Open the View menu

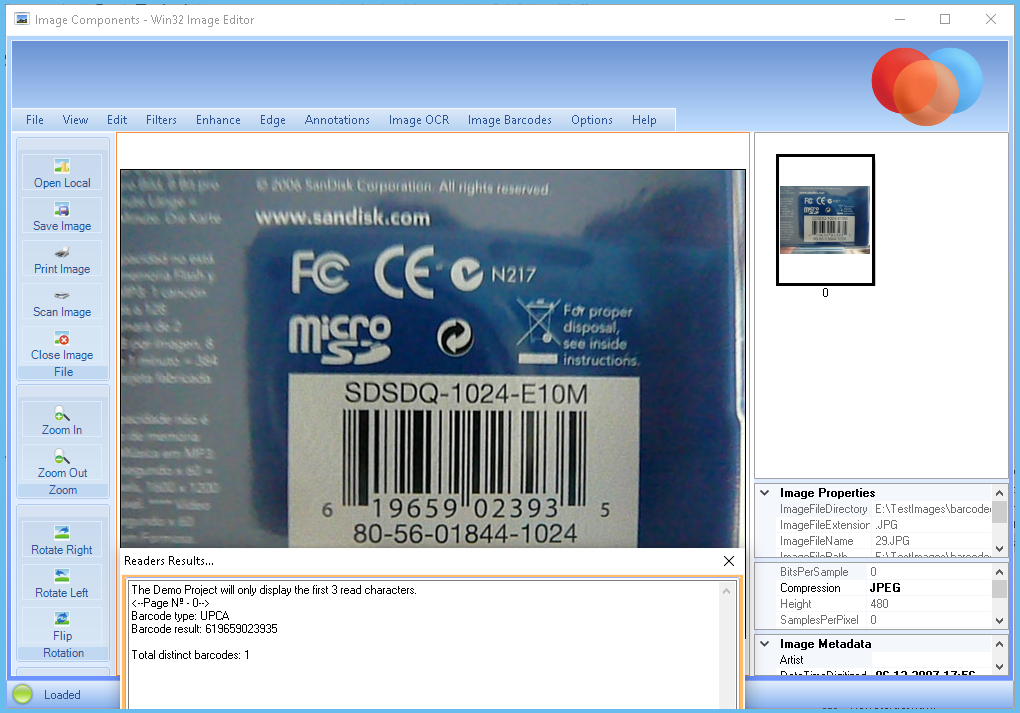(x=75, y=120)
